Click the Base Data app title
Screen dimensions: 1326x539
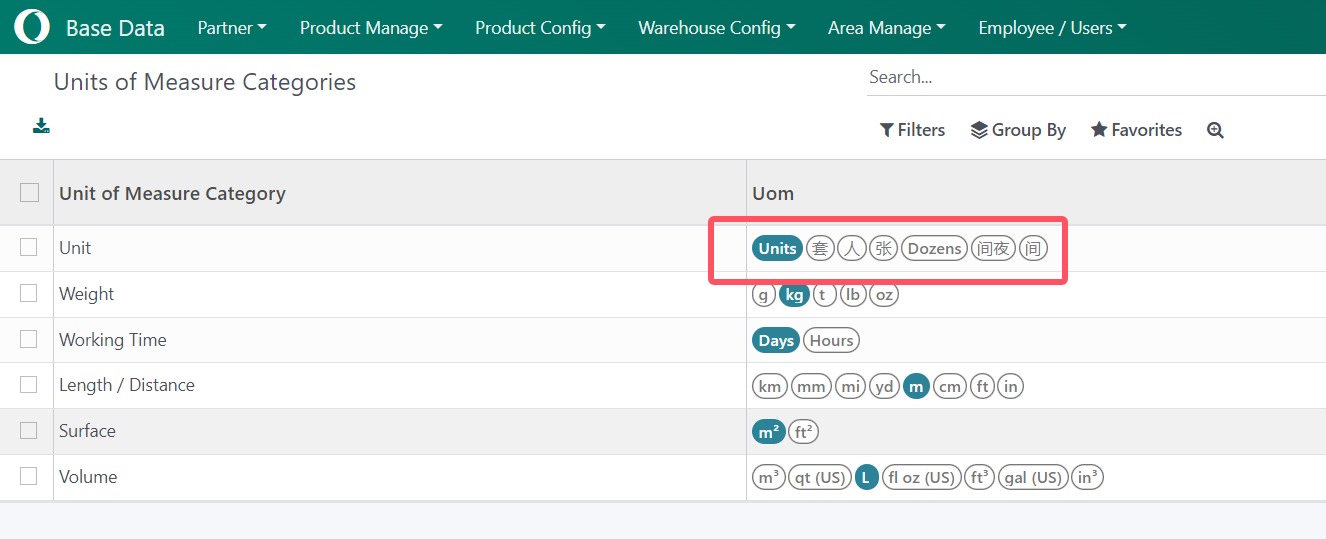(115, 28)
